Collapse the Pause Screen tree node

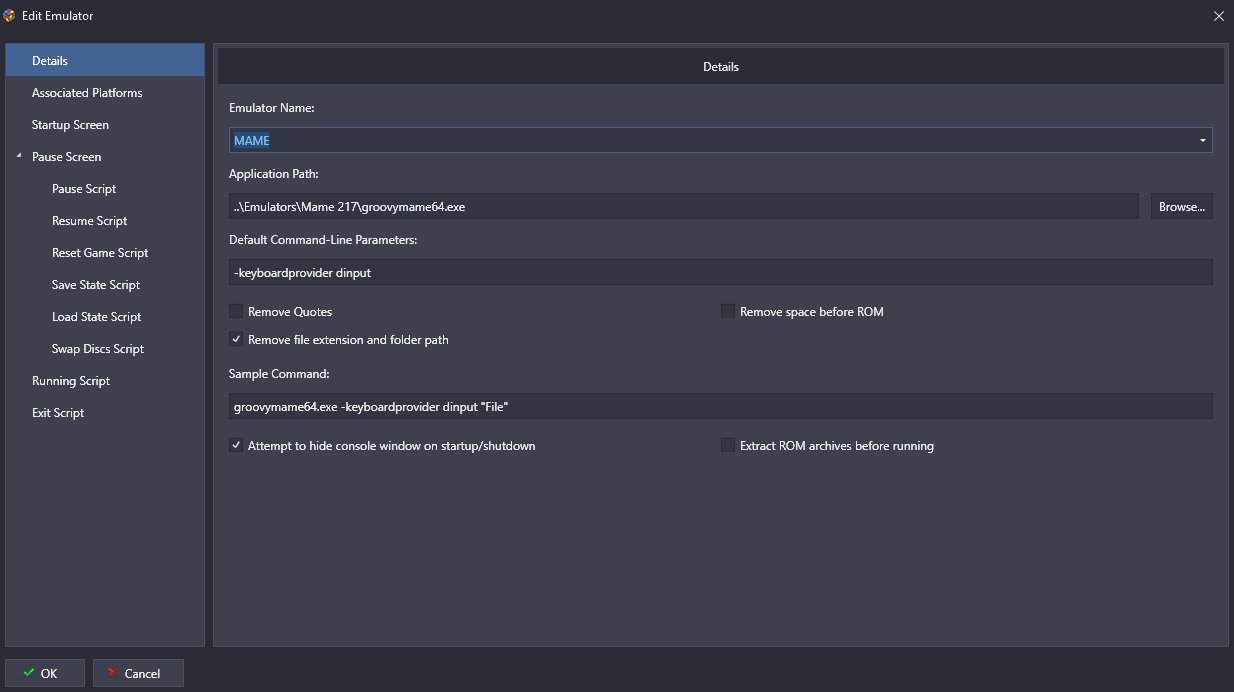(19, 157)
